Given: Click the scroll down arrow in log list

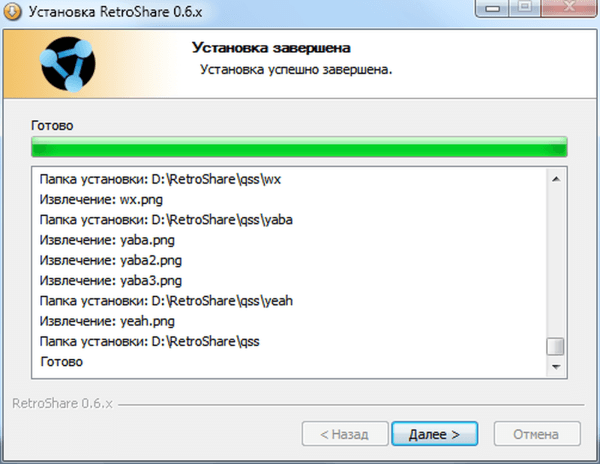Looking at the screenshot, I should coord(556,366).
